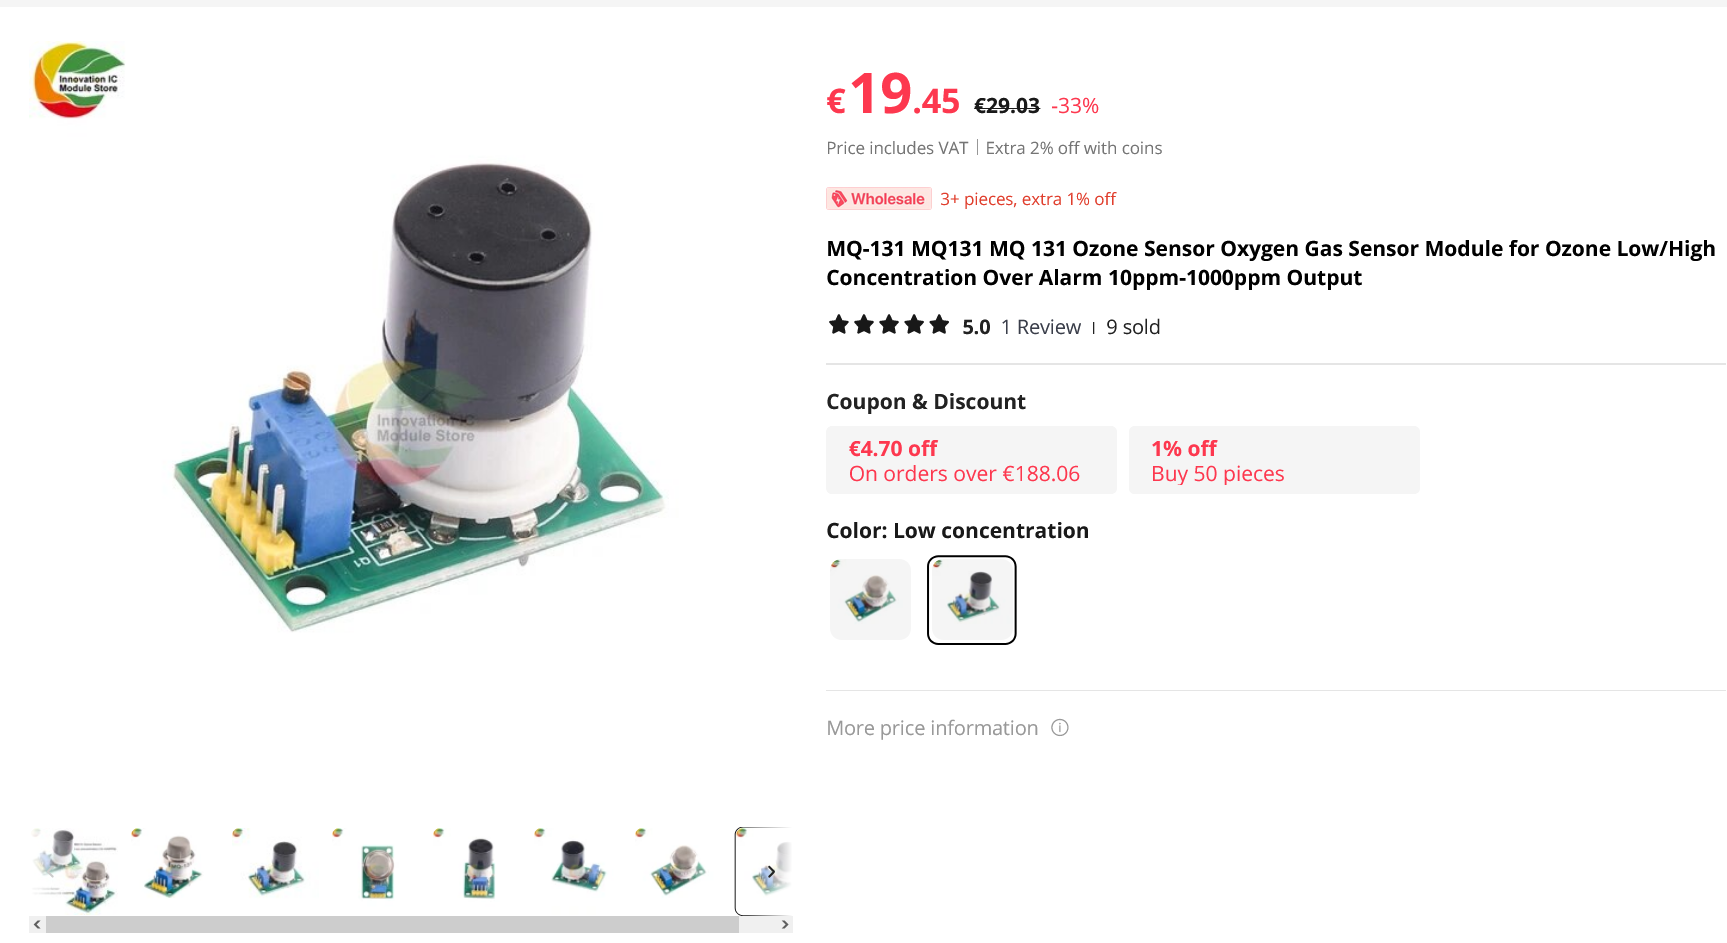The width and height of the screenshot is (1727, 943).
Task: Click the right arrow of the thumbnail scrollbar
Action: 785,925
